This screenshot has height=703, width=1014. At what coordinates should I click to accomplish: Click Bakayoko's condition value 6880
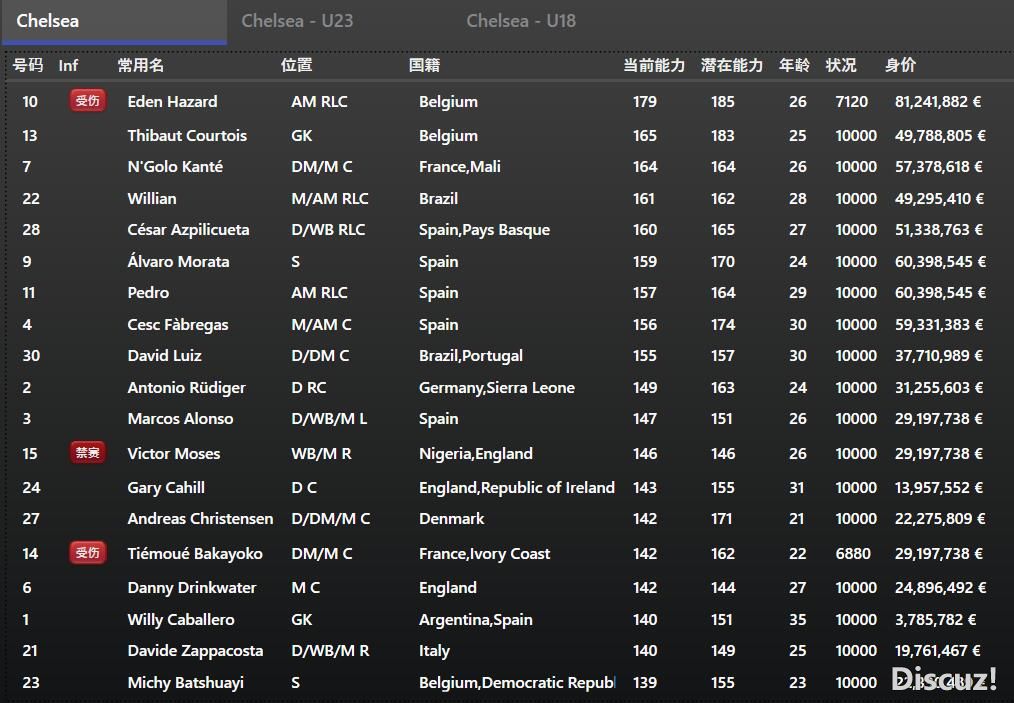coord(853,554)
